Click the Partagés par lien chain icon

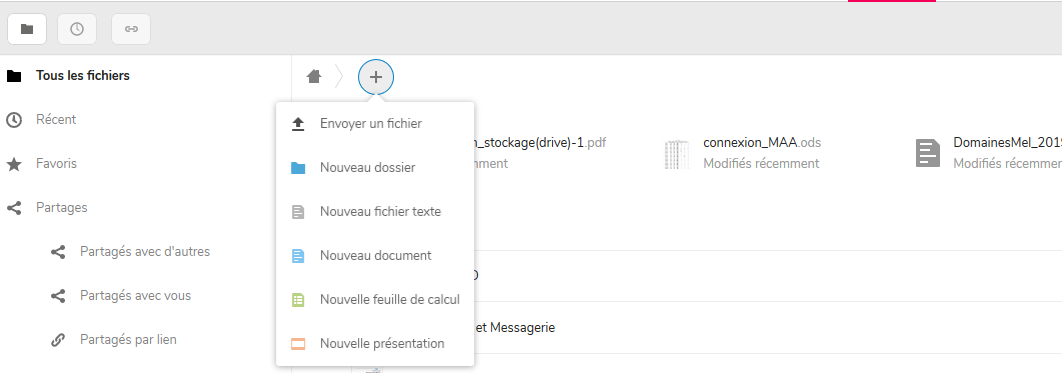58,340
